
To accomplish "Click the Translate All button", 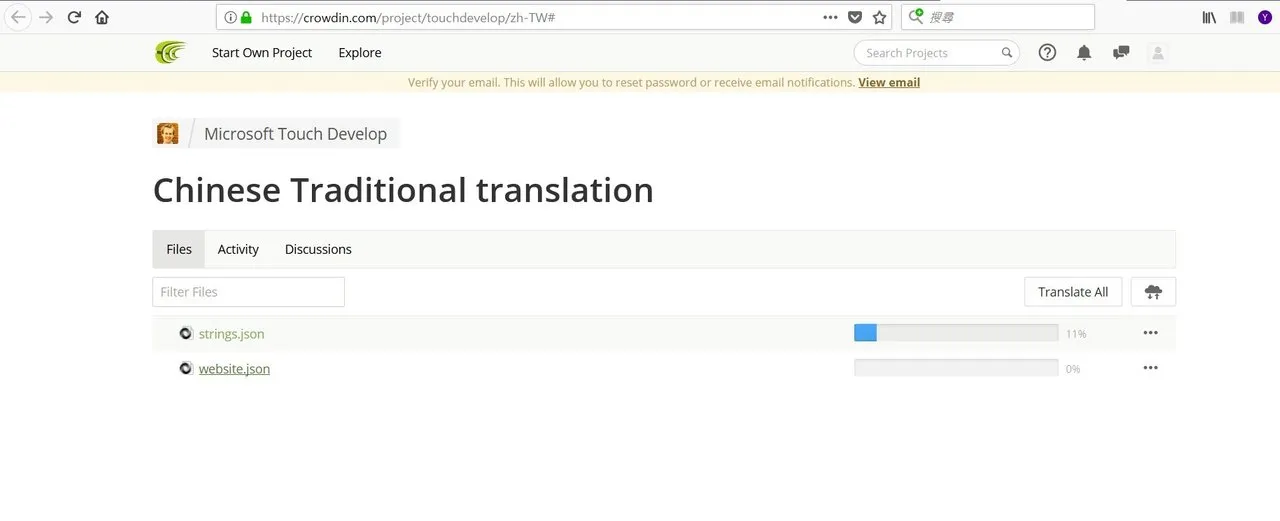I will coord(1073,292).
